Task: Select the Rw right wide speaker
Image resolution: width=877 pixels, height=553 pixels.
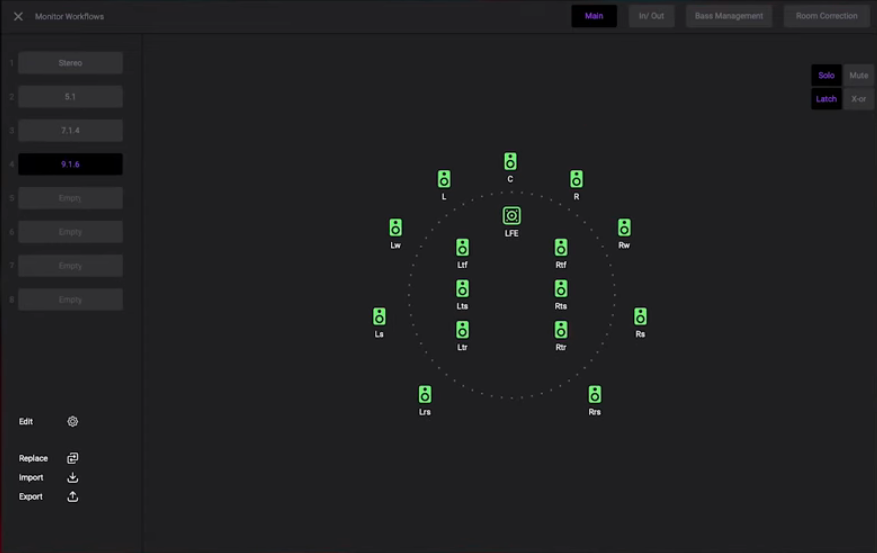Action: pyautogui.click(x=624, y=228)
